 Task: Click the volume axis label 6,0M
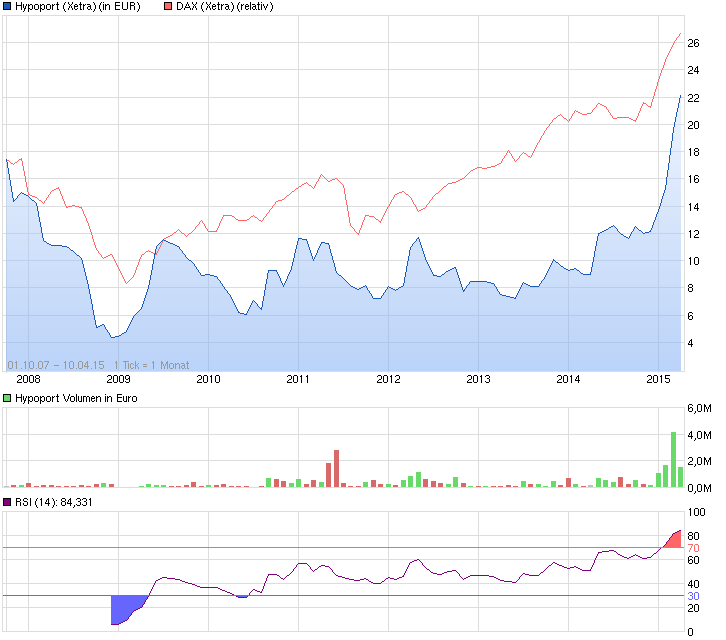pos(699,408)
